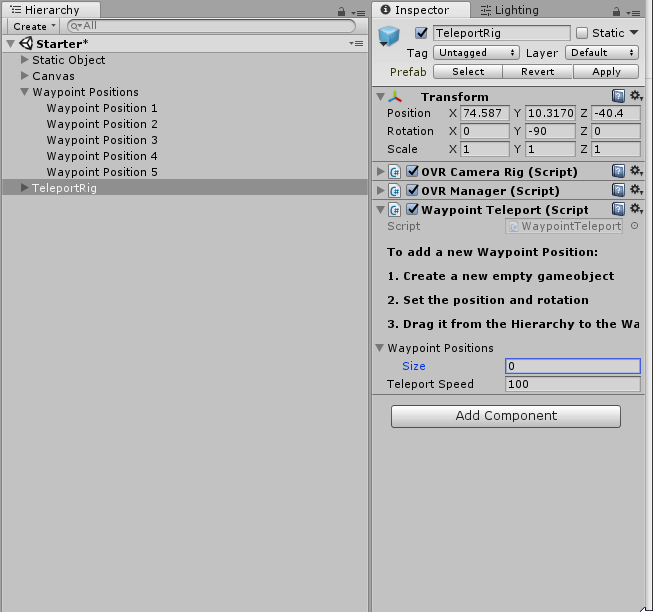Disable the OVR Camera Rig script checkbox
This screenshot has width=653, height=612.
coord(412,172)
